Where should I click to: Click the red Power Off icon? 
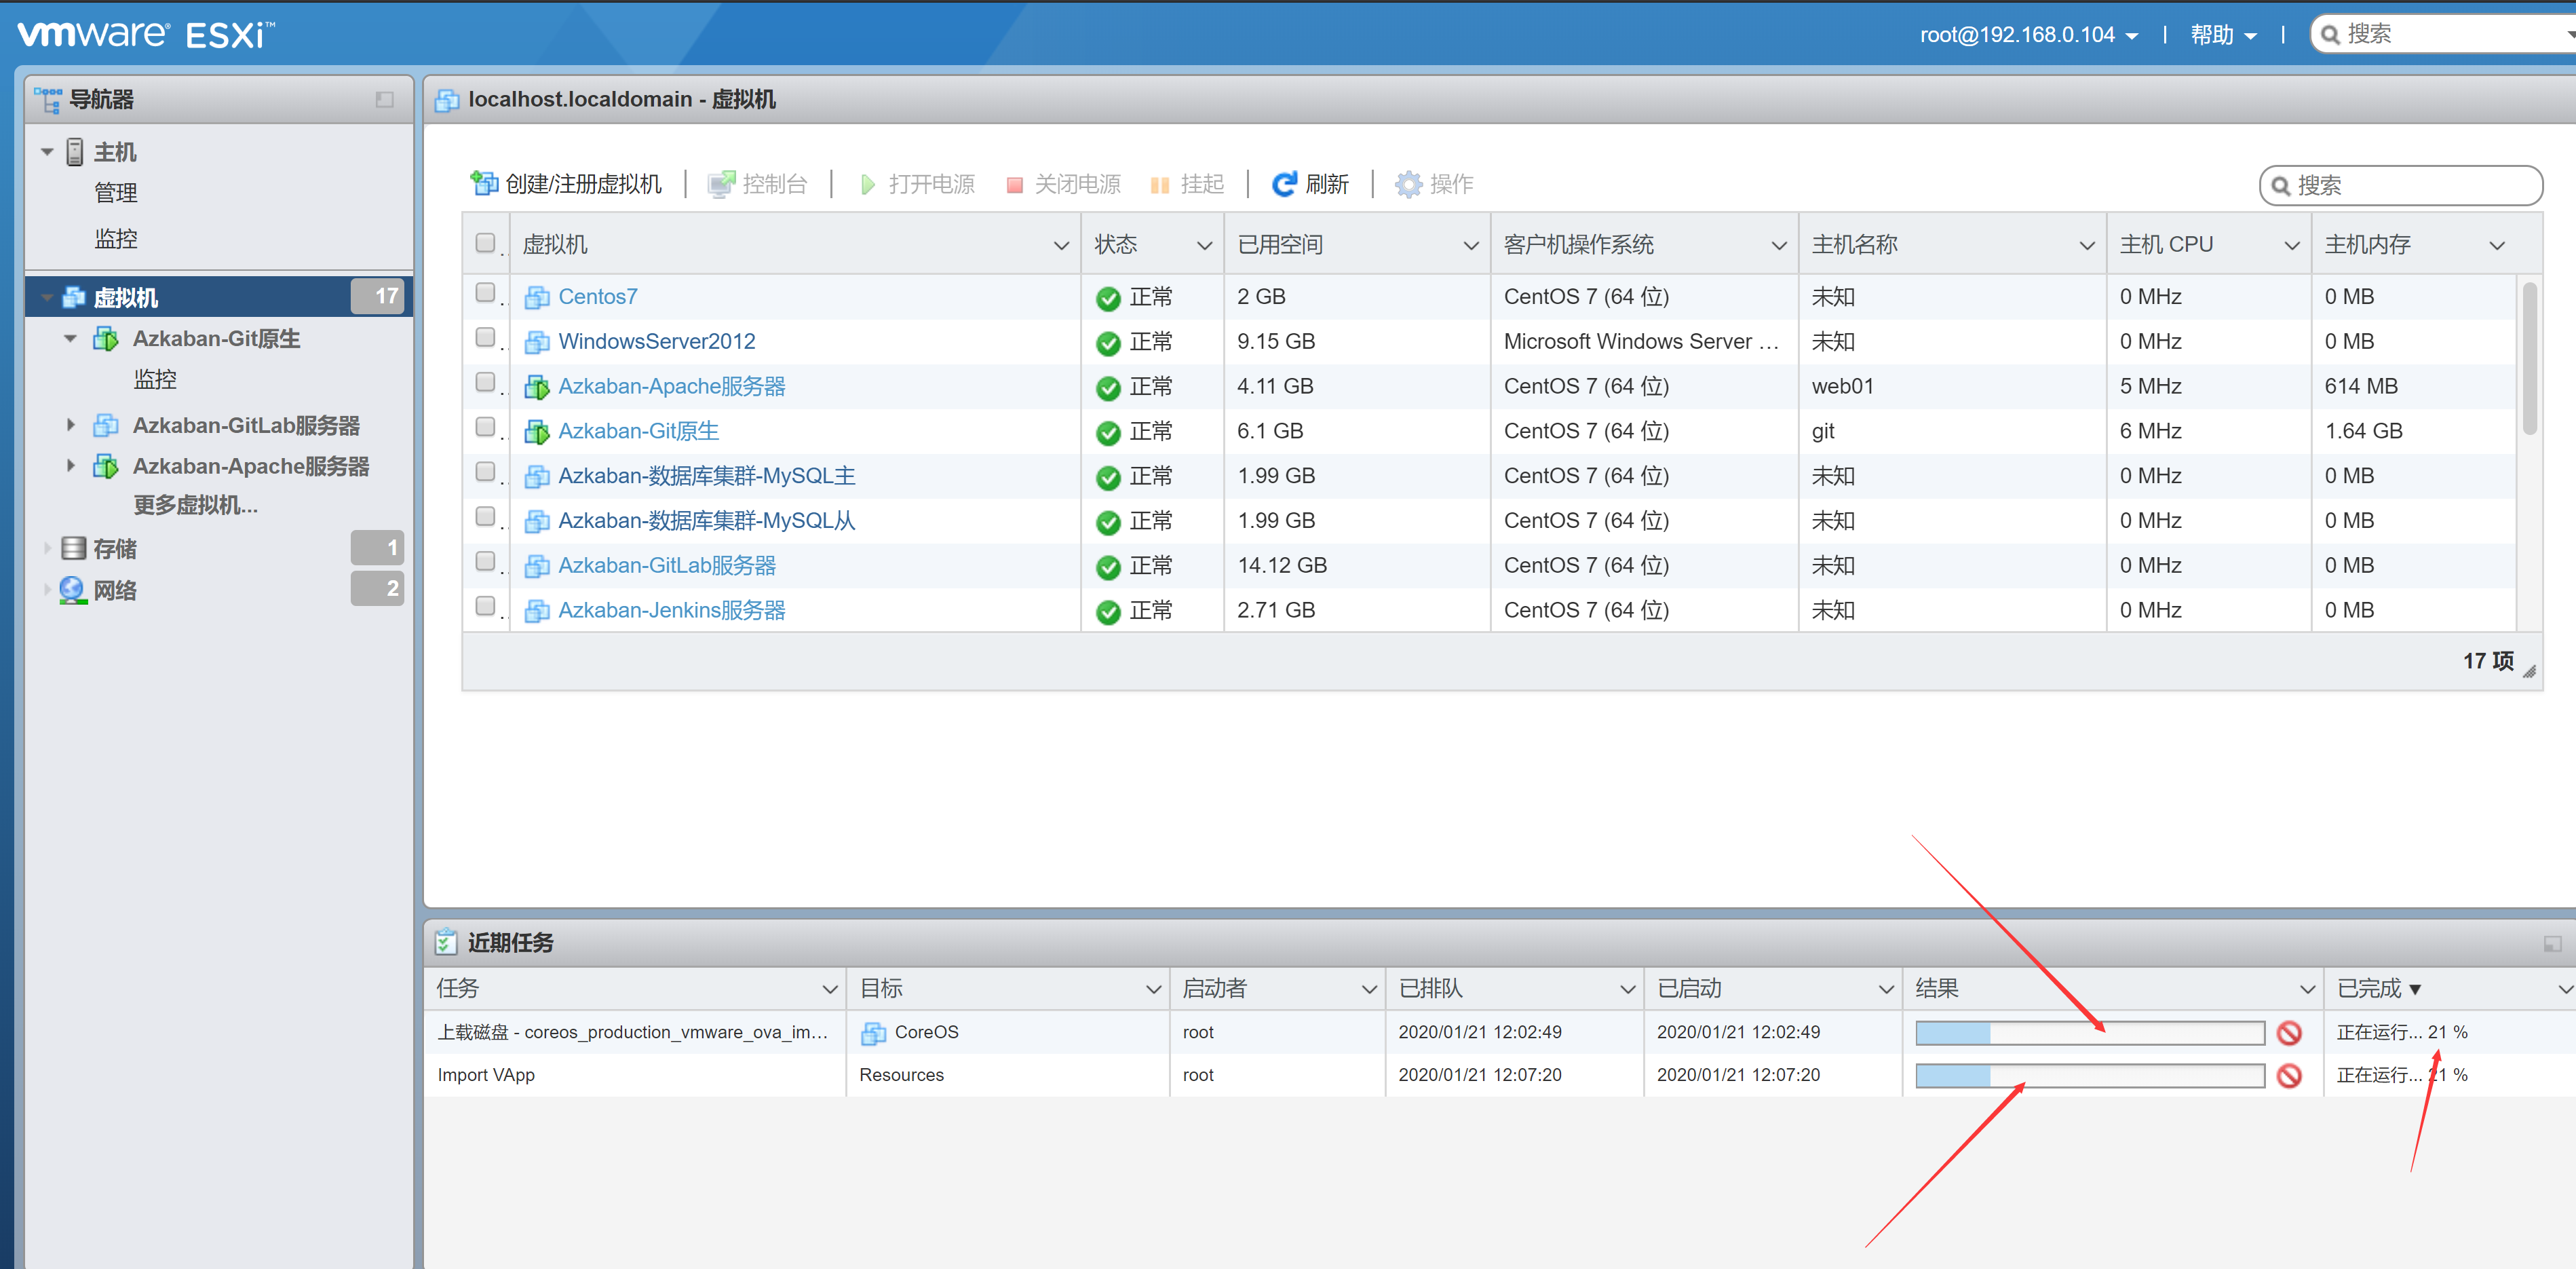tap(1014, 185)
